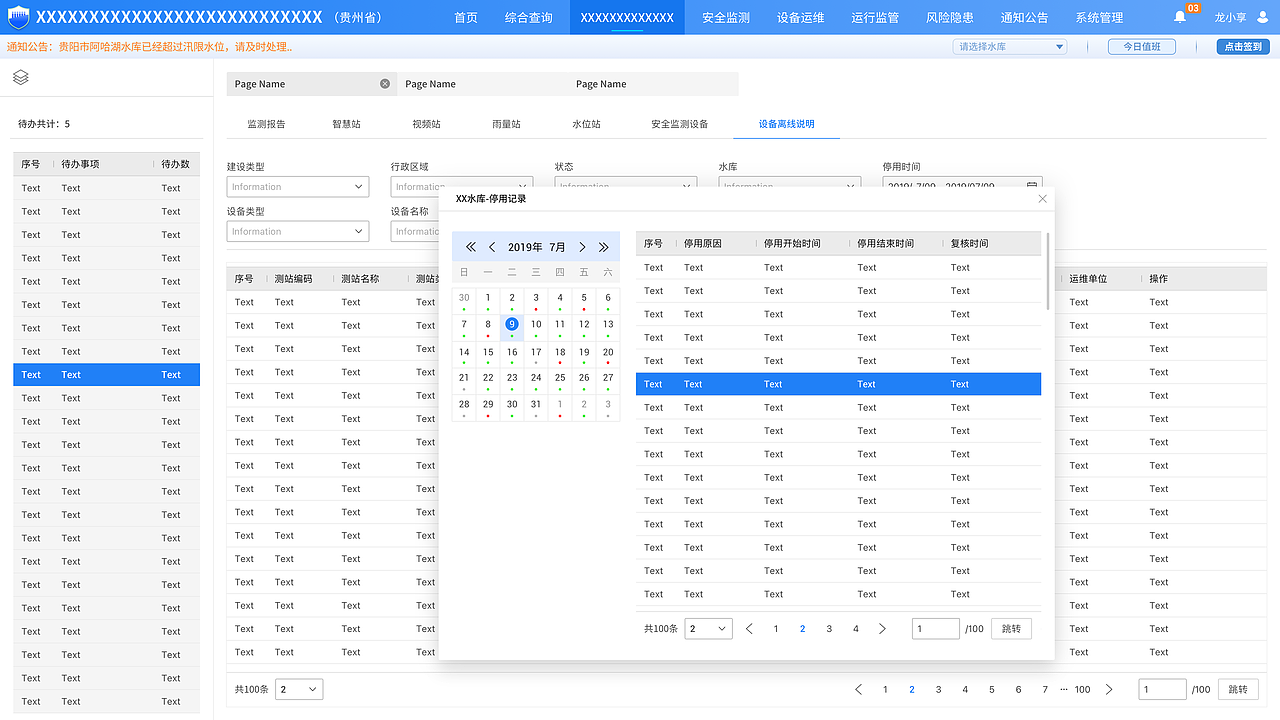Click the 待办事项 column header
This screenshot has height=720, width=1280.
click(80, 164)
